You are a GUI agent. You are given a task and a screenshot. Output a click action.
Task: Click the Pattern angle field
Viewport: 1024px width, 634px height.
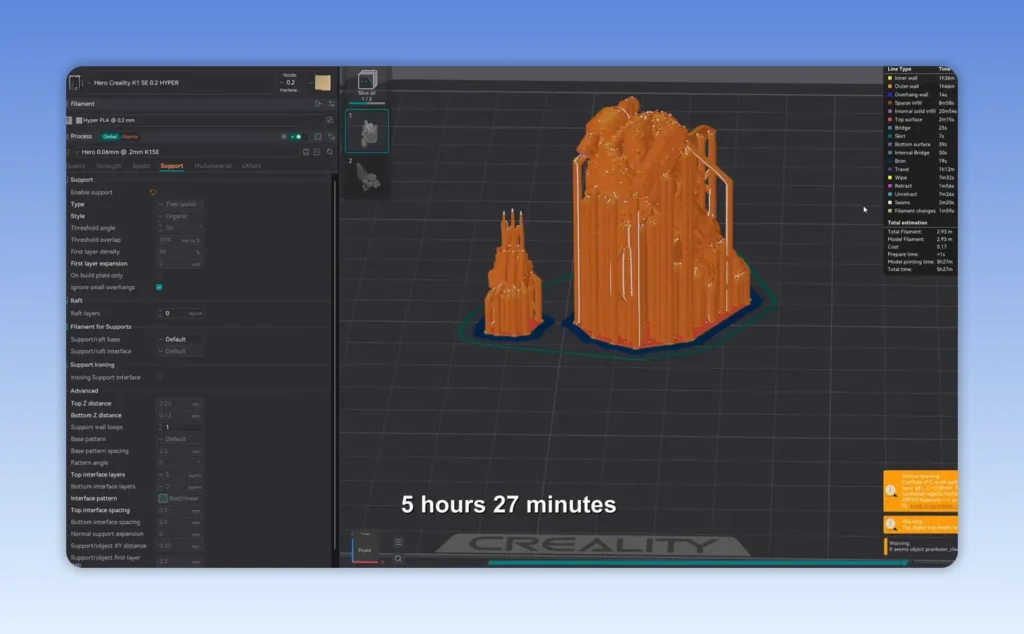click(x=180, y=463)
